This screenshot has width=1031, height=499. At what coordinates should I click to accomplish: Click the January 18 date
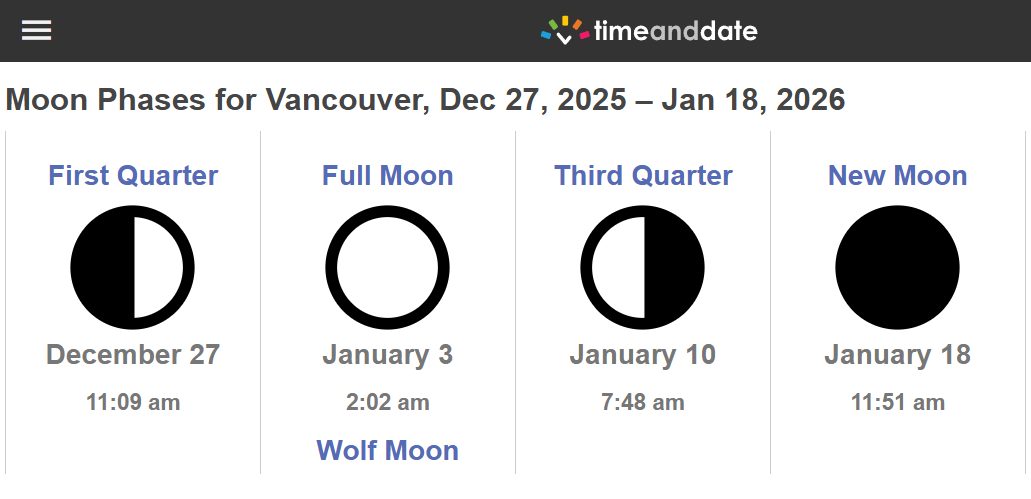tap(898, 354)
